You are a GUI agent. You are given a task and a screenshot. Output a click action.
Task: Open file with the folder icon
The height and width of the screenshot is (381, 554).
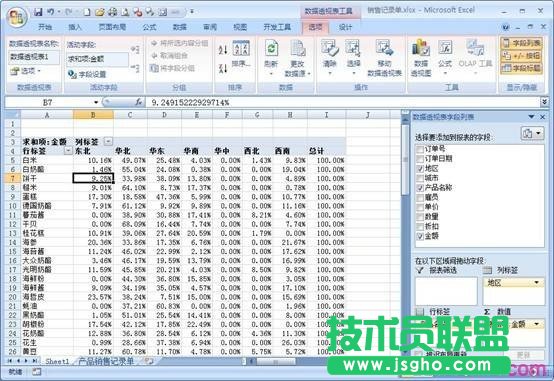pyautogui.click(x=100, y=12)
